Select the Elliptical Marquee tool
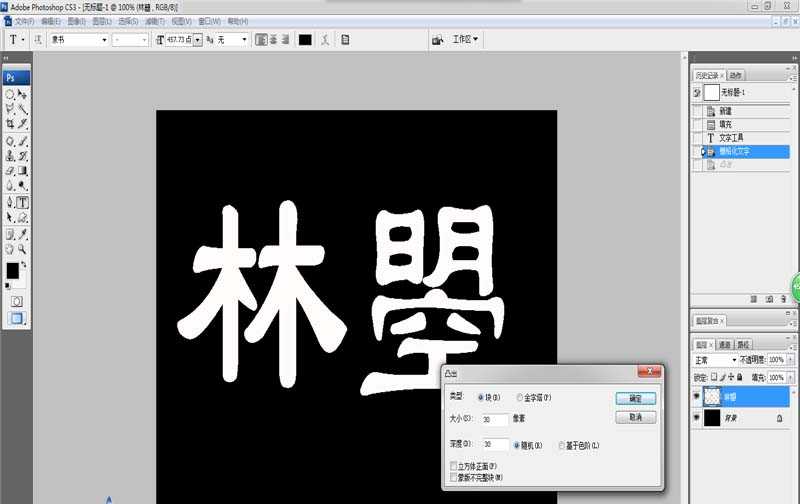 coord(10,94)
